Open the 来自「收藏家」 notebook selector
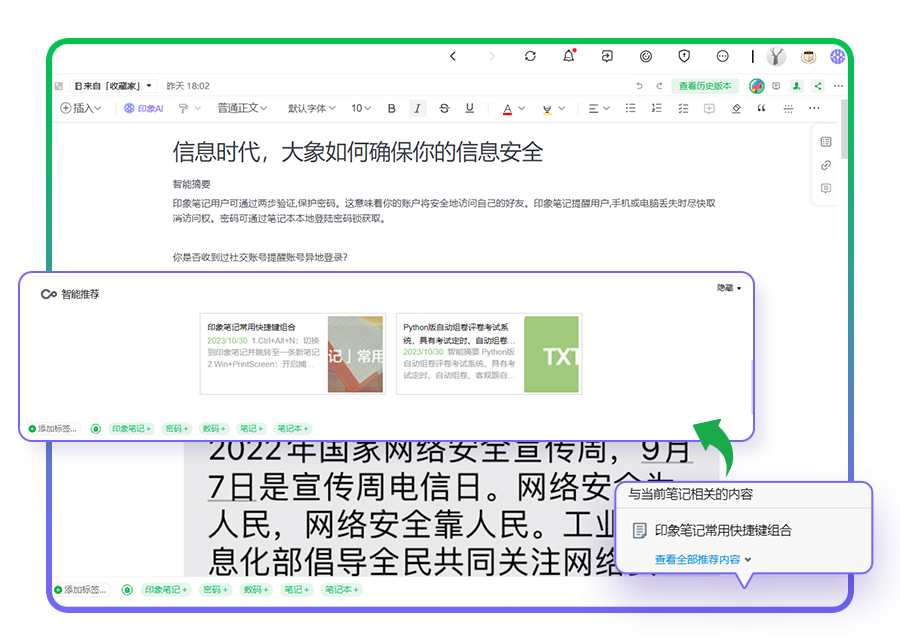Image resolution: width=900 pixels, height=640 pixels. (x=113, y=86)
